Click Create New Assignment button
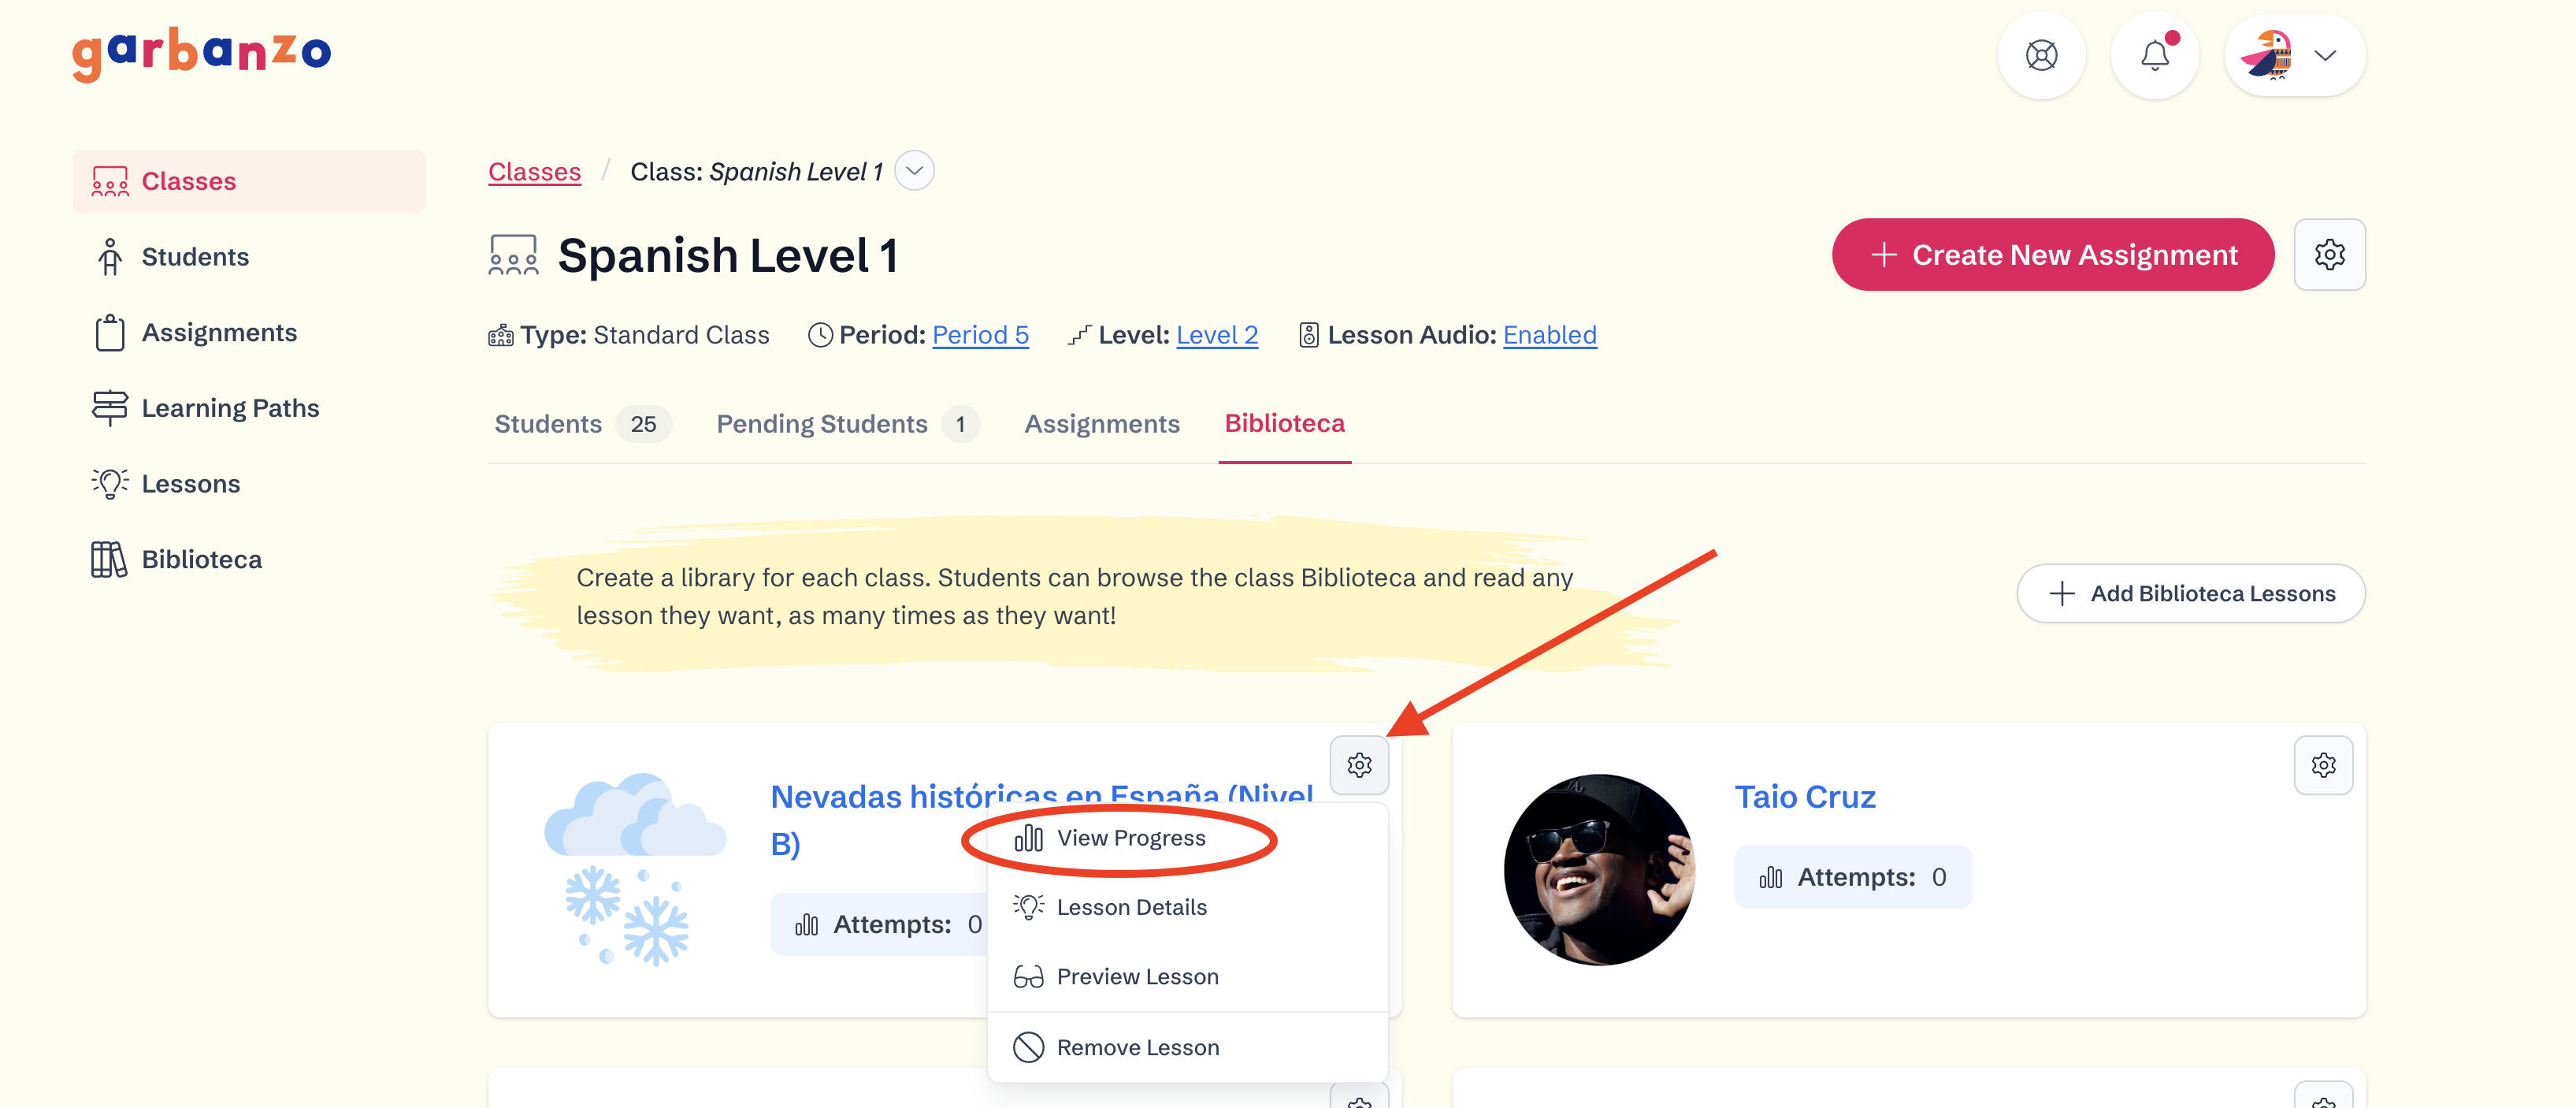Image resolution: width=2576 pixels, height=1108 pixels. point(2052,255)
